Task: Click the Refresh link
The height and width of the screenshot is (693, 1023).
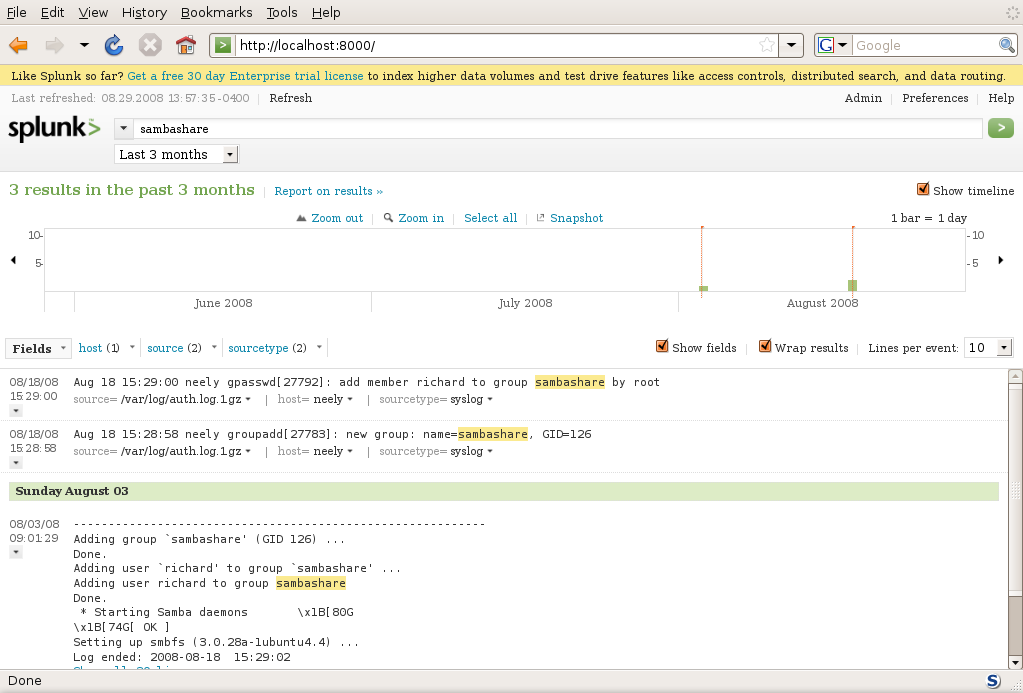Action: [x=290, y=98]
